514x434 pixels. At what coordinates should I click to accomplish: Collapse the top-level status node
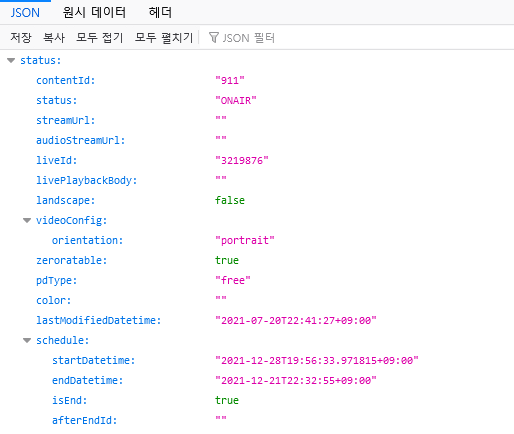click(x=11, y=60)
